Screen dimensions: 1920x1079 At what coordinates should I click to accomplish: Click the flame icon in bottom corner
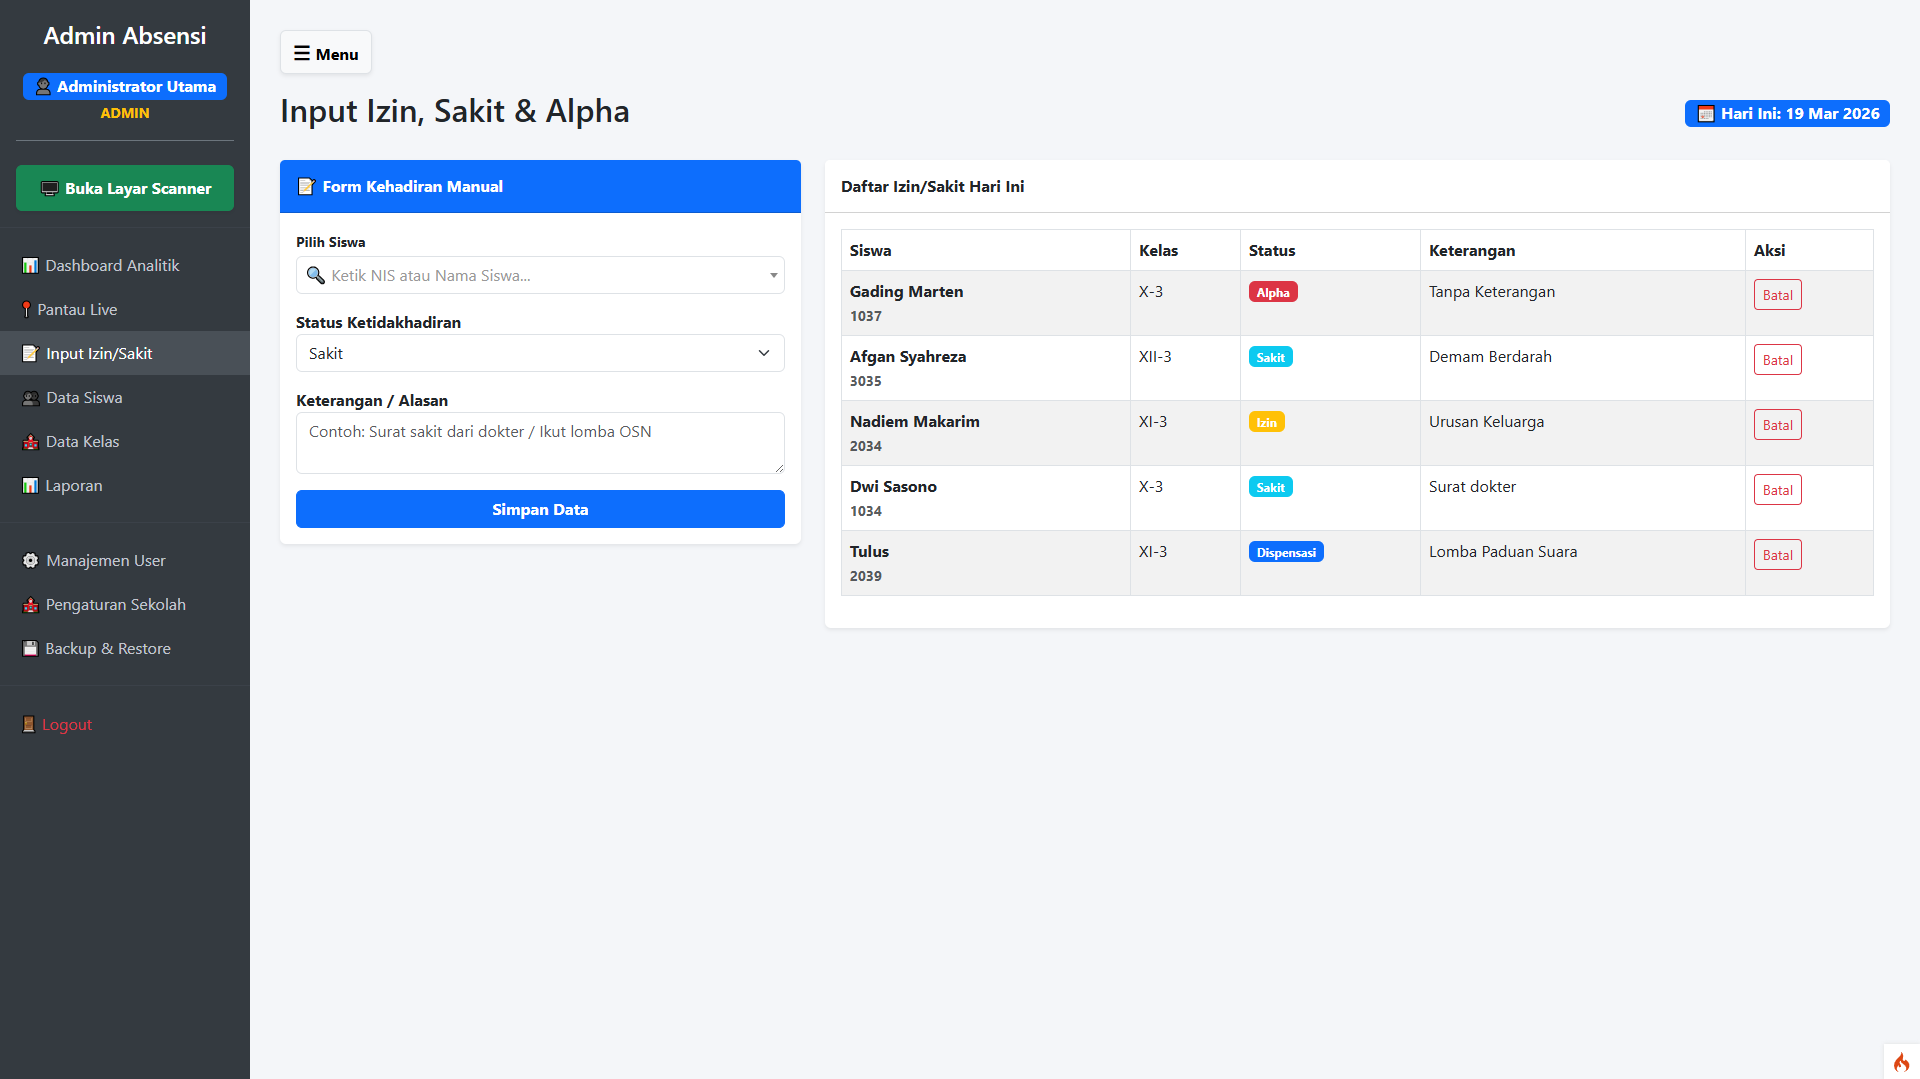pos(1901,1062)
